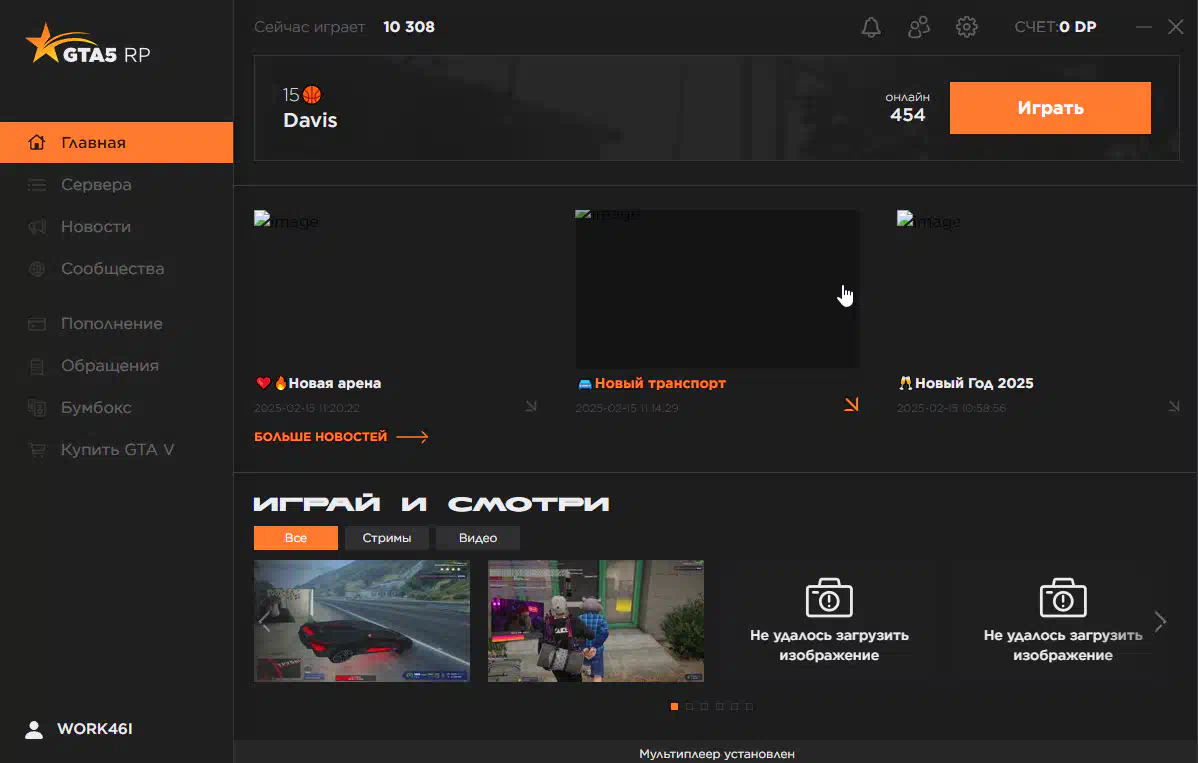Select the Видео filter tab
1198x763 pixels.
pos(478,538)
